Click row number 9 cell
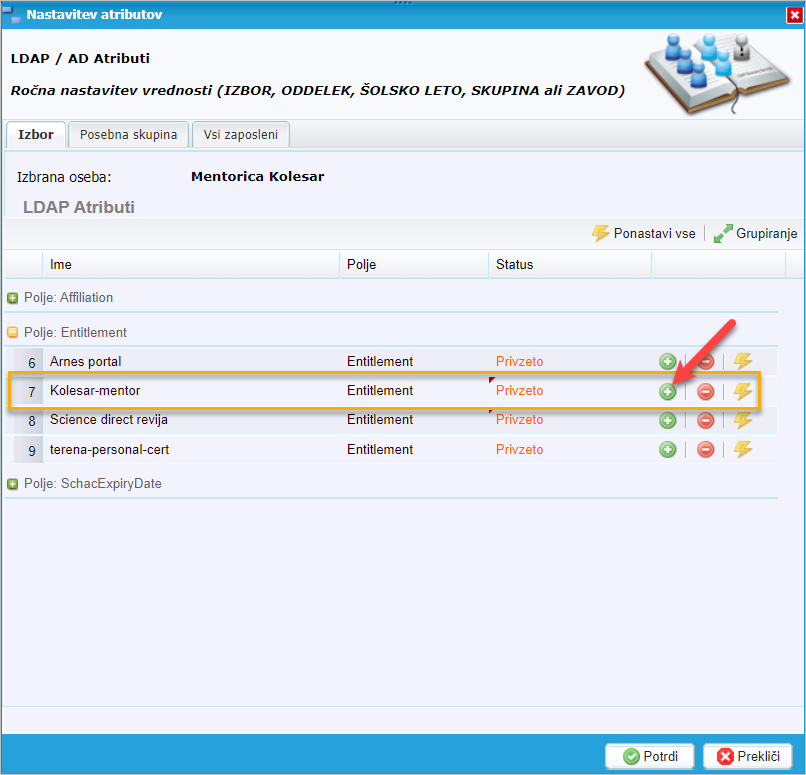The image size is (806, 775). point(29,450)
